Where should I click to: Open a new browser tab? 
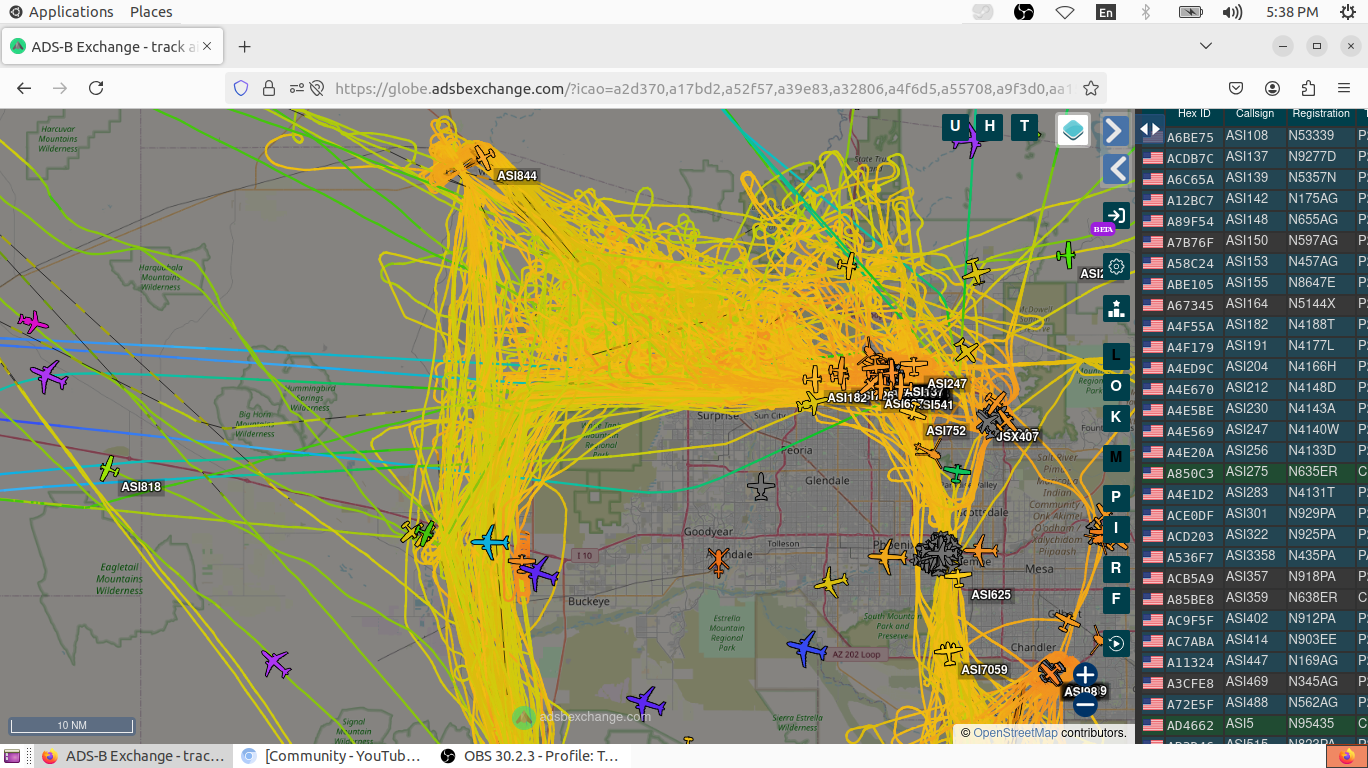[x=244, y=47]
